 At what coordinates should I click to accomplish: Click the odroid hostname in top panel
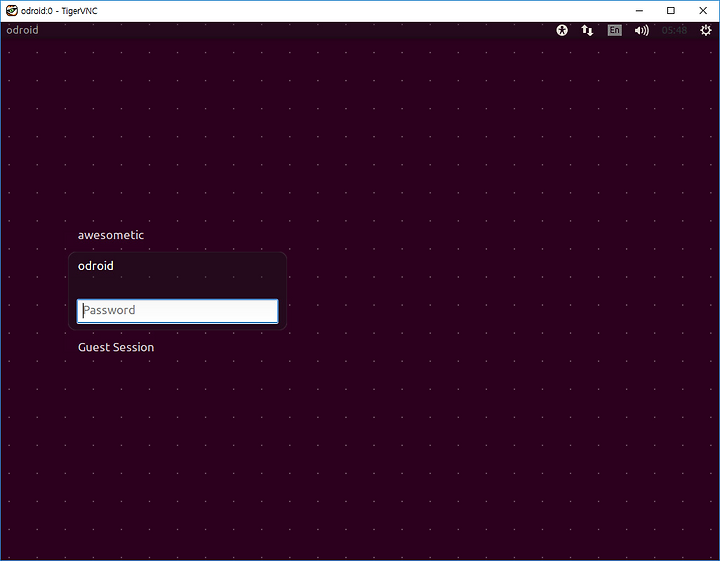pos(22,30)
